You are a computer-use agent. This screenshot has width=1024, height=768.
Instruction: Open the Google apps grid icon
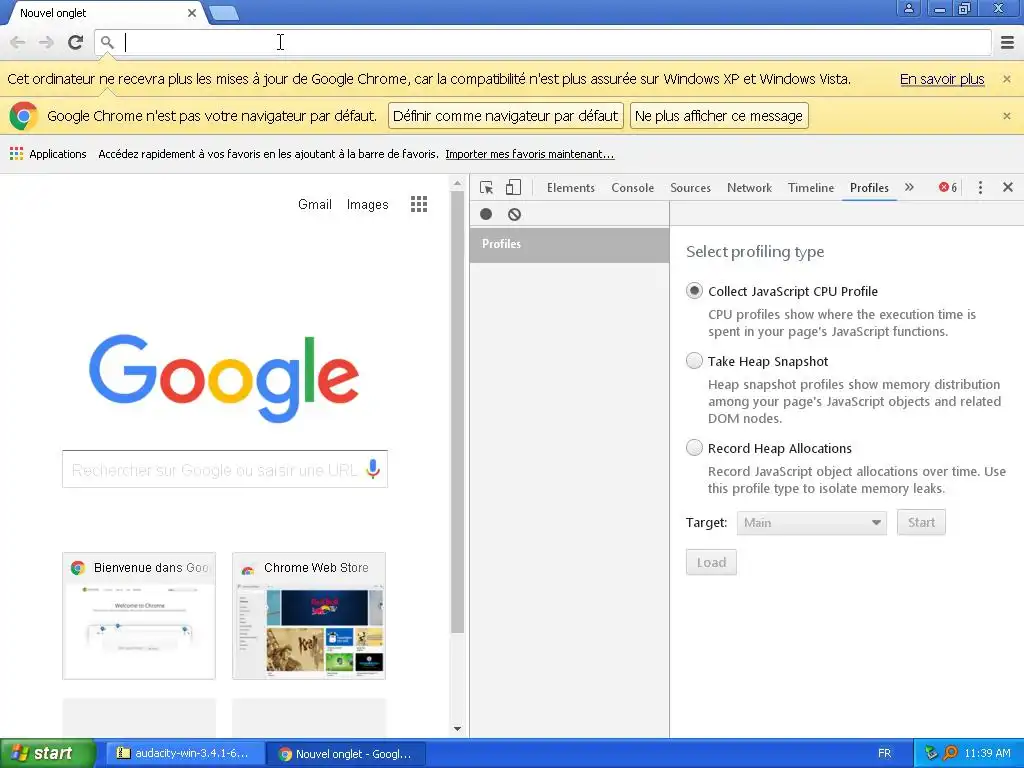tap(419, 204)
